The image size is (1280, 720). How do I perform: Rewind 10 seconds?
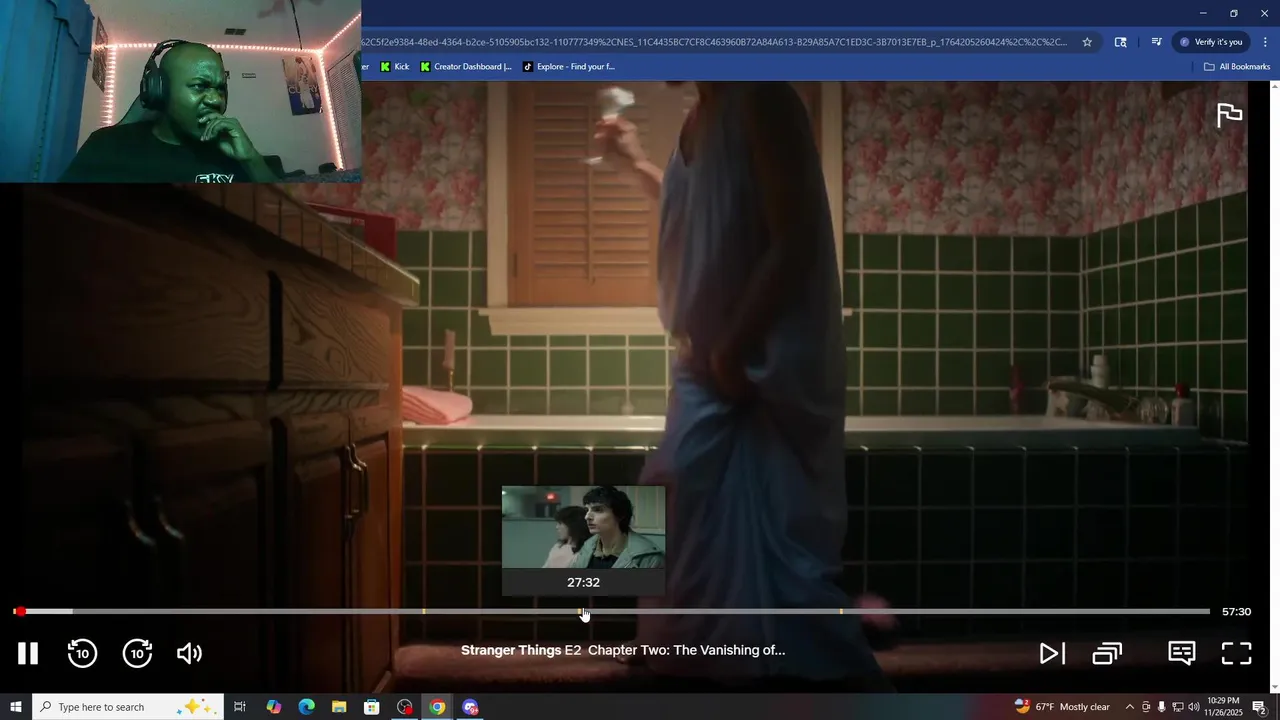[x=82, y=654]
